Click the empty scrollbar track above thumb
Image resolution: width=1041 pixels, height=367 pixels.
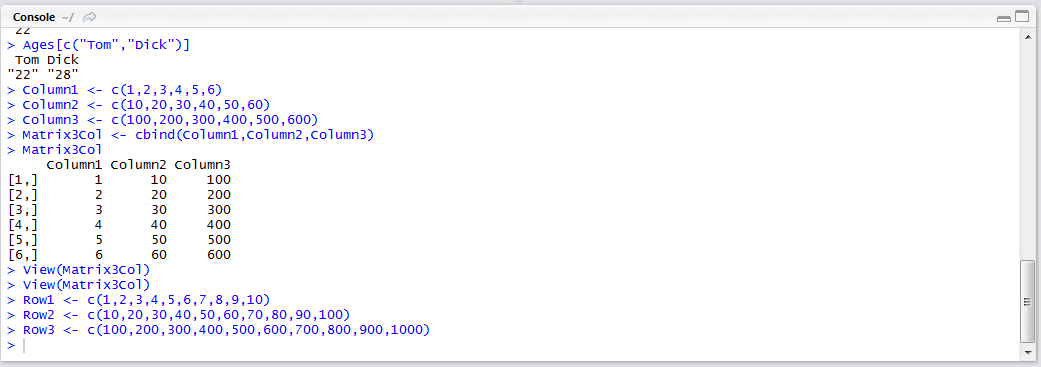pyautogui.click(x=1027, y=151)
